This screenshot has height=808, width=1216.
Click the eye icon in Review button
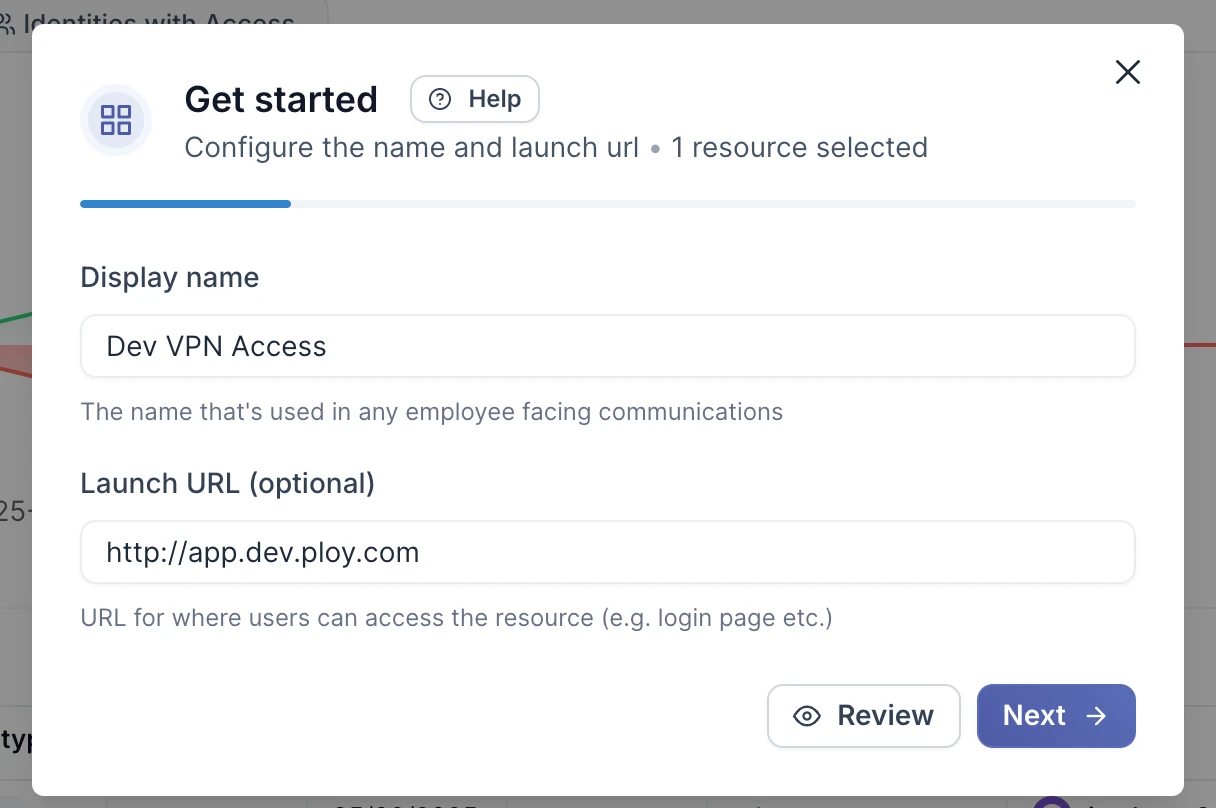(x=807, y=716)
